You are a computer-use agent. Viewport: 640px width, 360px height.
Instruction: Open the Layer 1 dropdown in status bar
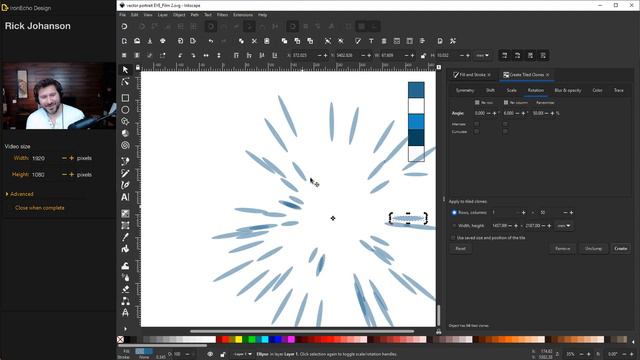242,354
